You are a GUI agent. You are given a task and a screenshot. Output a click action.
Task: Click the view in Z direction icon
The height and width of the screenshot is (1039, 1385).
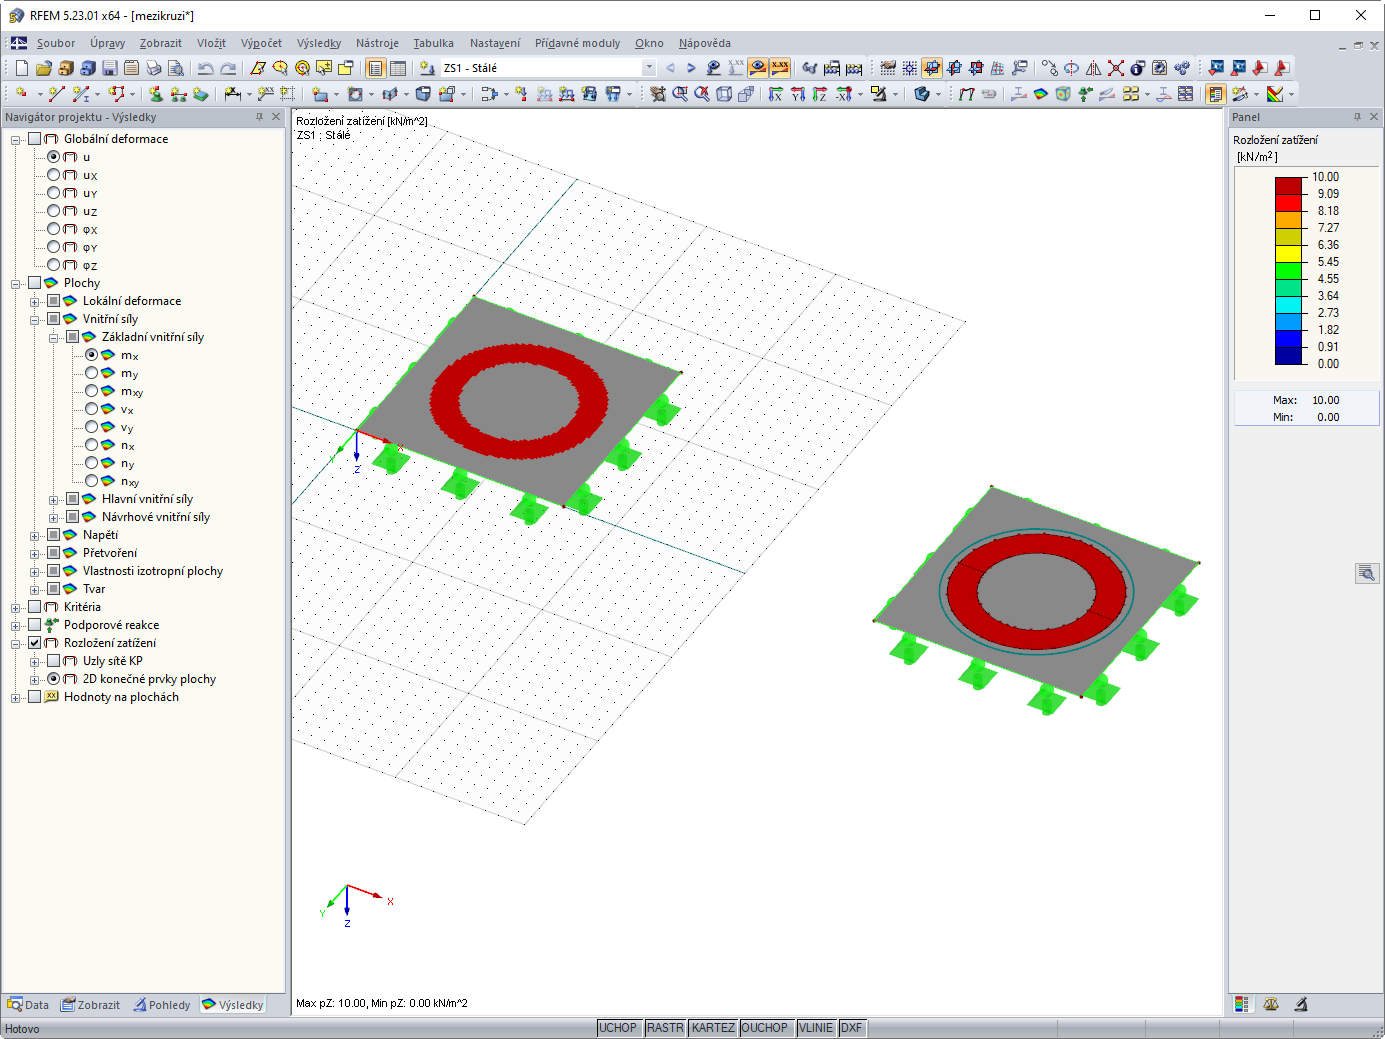(x=820, y=94)
